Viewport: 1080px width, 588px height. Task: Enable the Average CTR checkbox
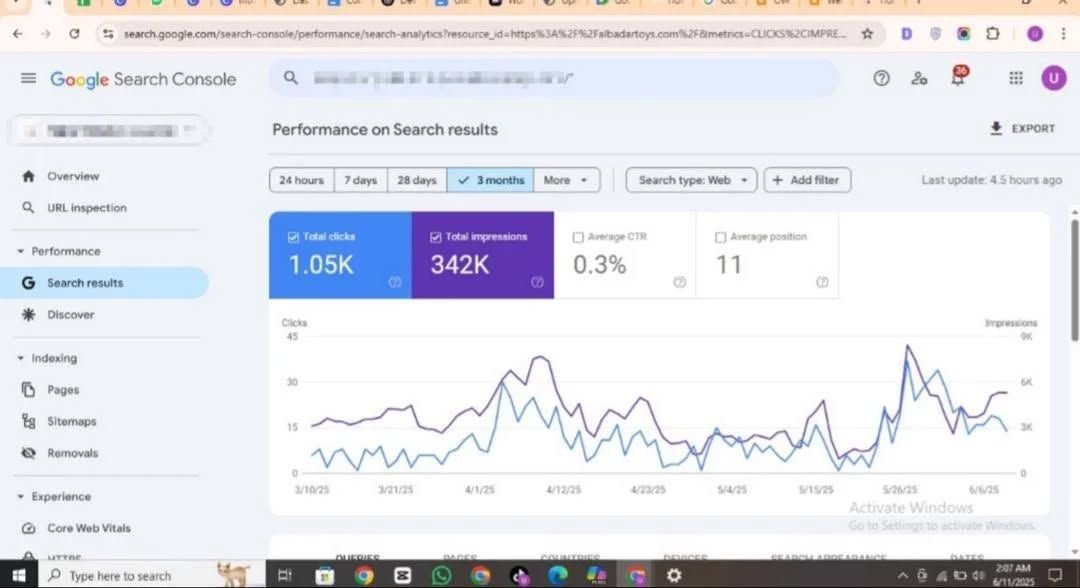click(578, 237)
